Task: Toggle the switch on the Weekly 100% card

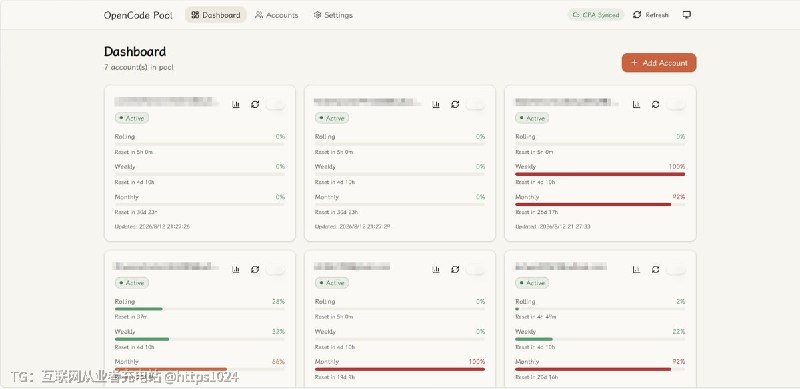Action: click(x=676, y=104)
